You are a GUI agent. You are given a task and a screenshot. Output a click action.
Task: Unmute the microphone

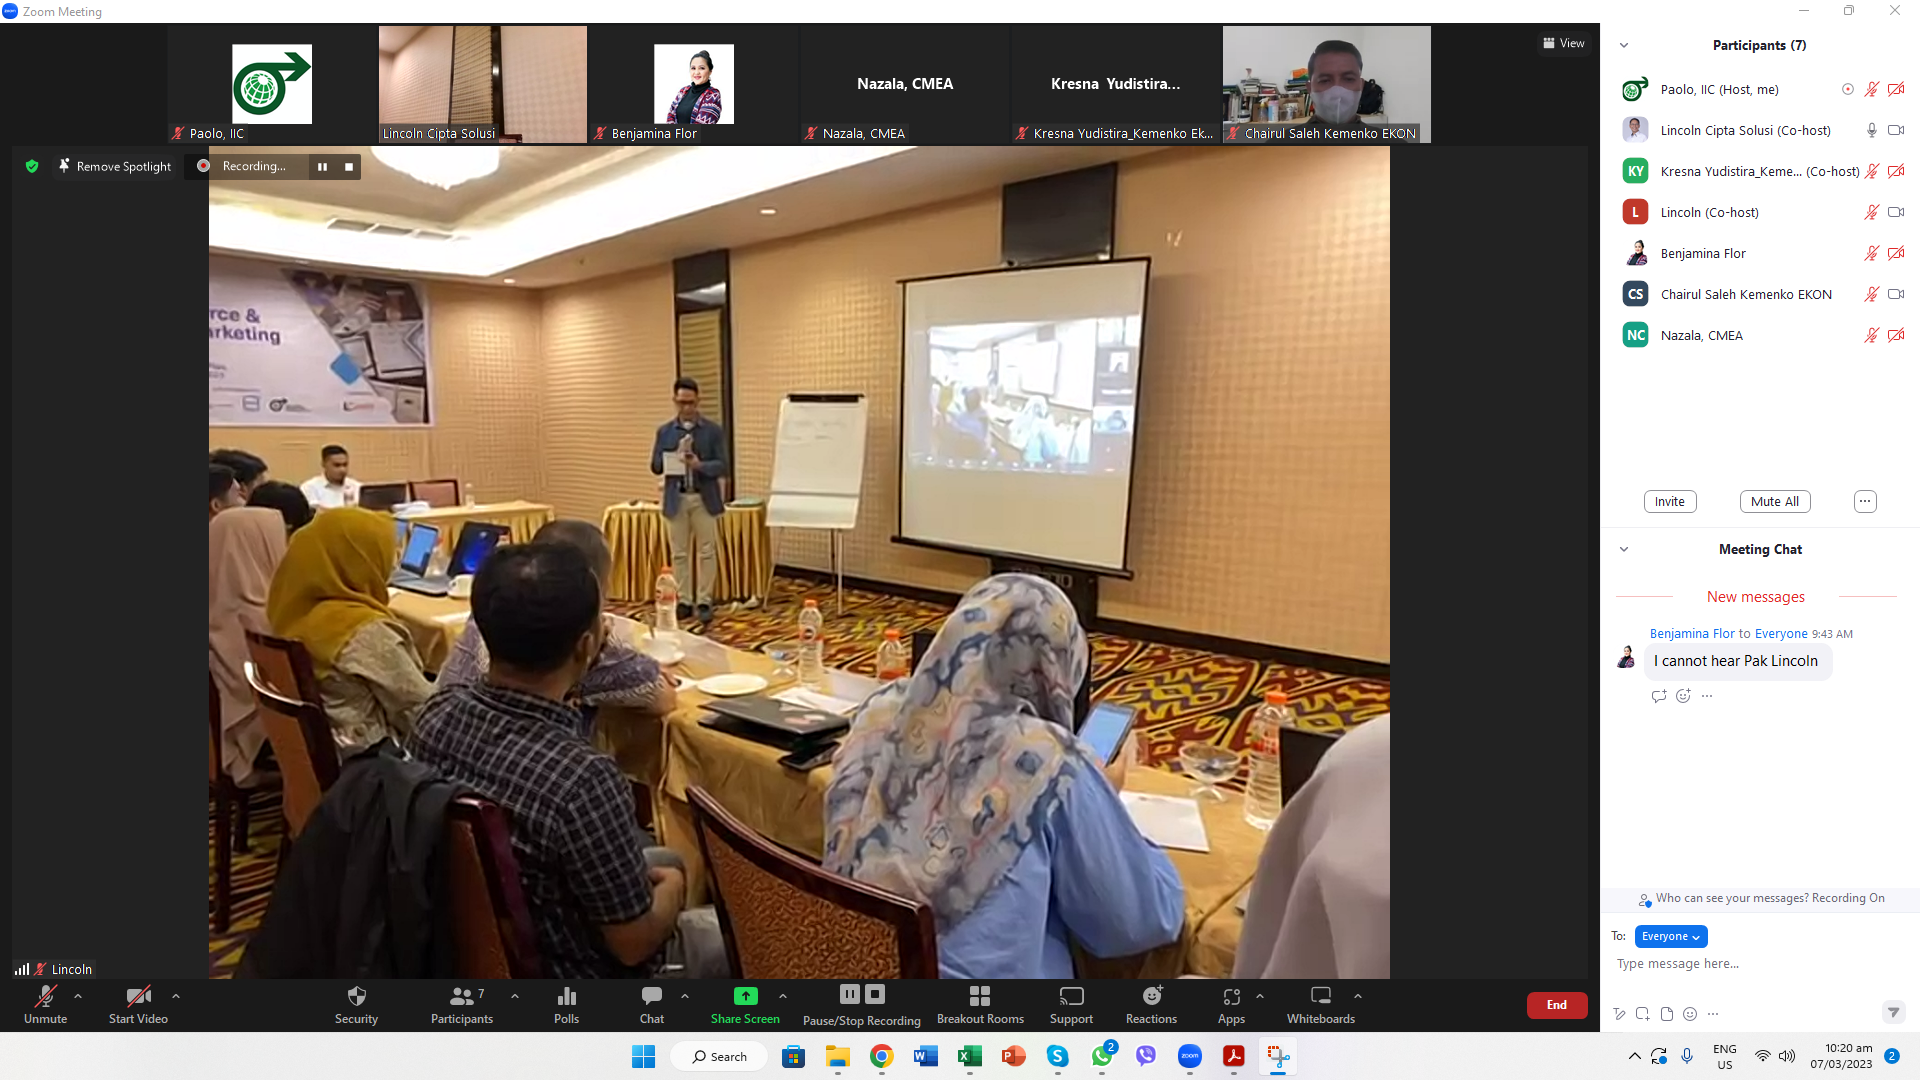tap(45, 997)
